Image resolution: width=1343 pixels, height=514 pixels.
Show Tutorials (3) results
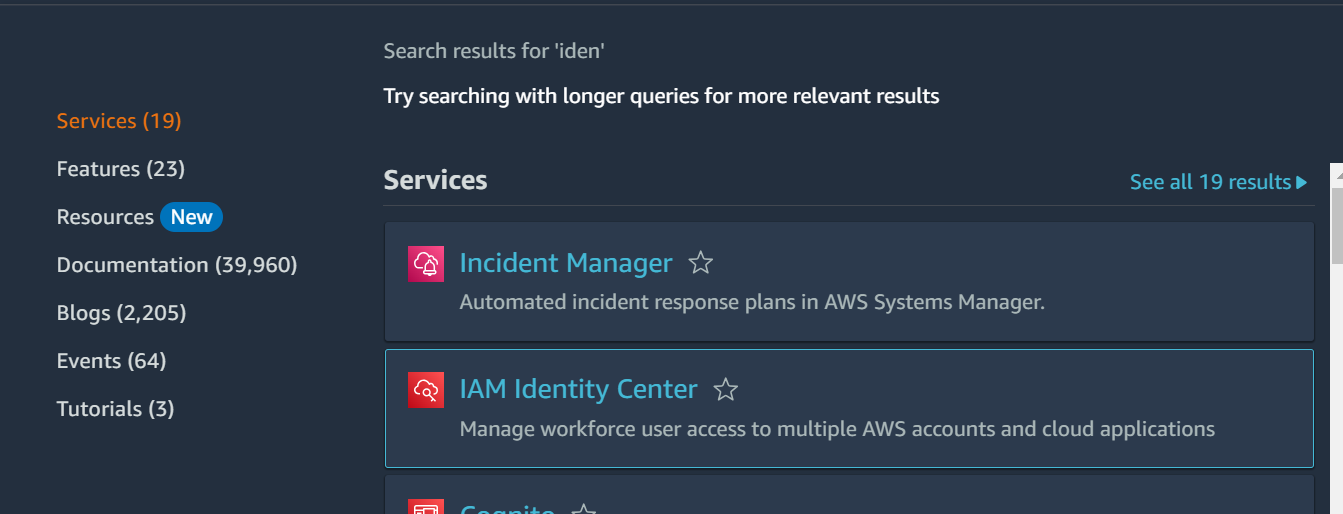116,409
